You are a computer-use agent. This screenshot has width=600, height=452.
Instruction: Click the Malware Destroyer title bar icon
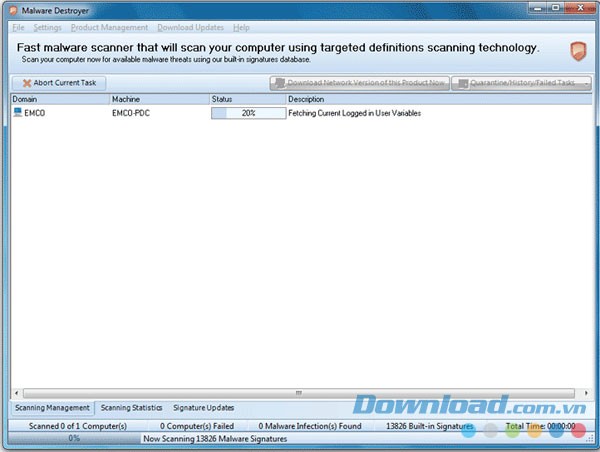(13, 11)
